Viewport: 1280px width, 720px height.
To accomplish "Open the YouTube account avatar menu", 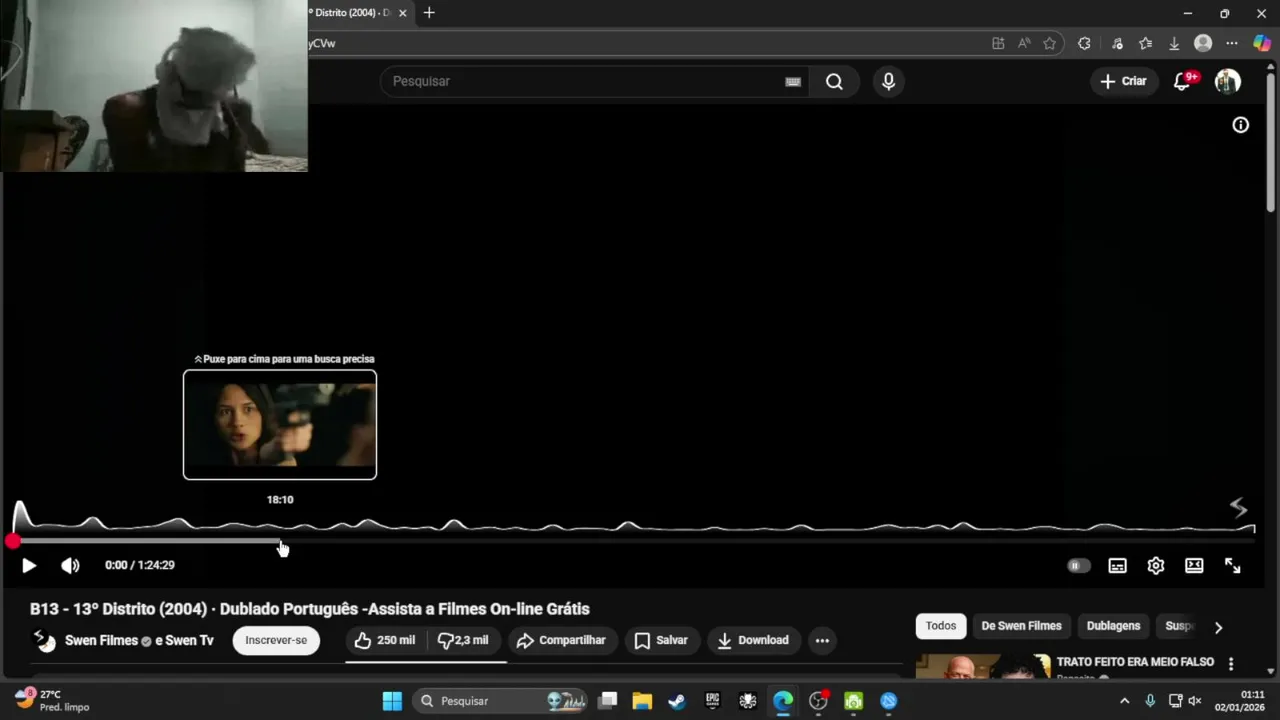I will [x=1227, y=81].
